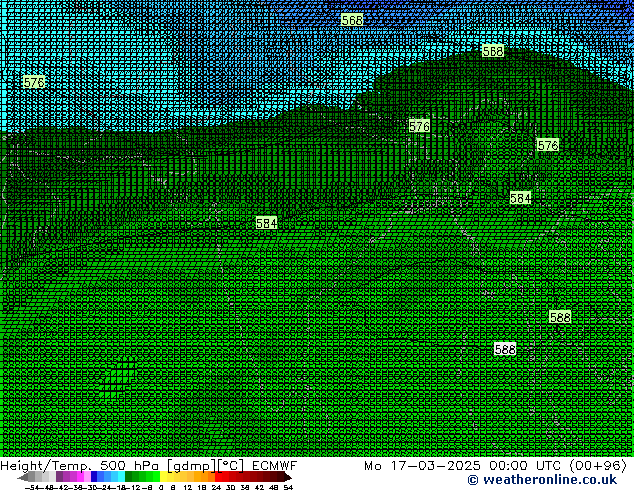Click the gray left arrow of color scale
This screenshot has height=490, width=634.
23,478
